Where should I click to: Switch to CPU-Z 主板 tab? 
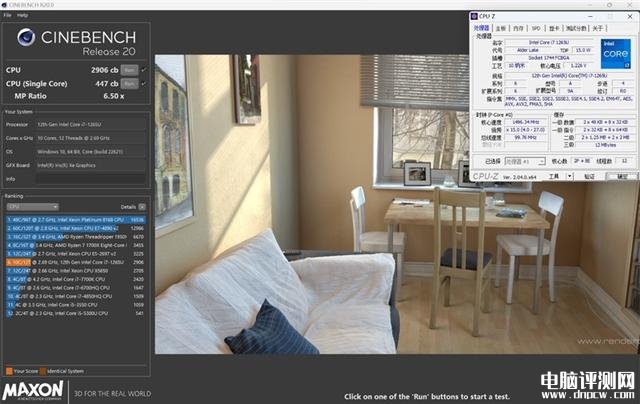(x=500, y=28)
